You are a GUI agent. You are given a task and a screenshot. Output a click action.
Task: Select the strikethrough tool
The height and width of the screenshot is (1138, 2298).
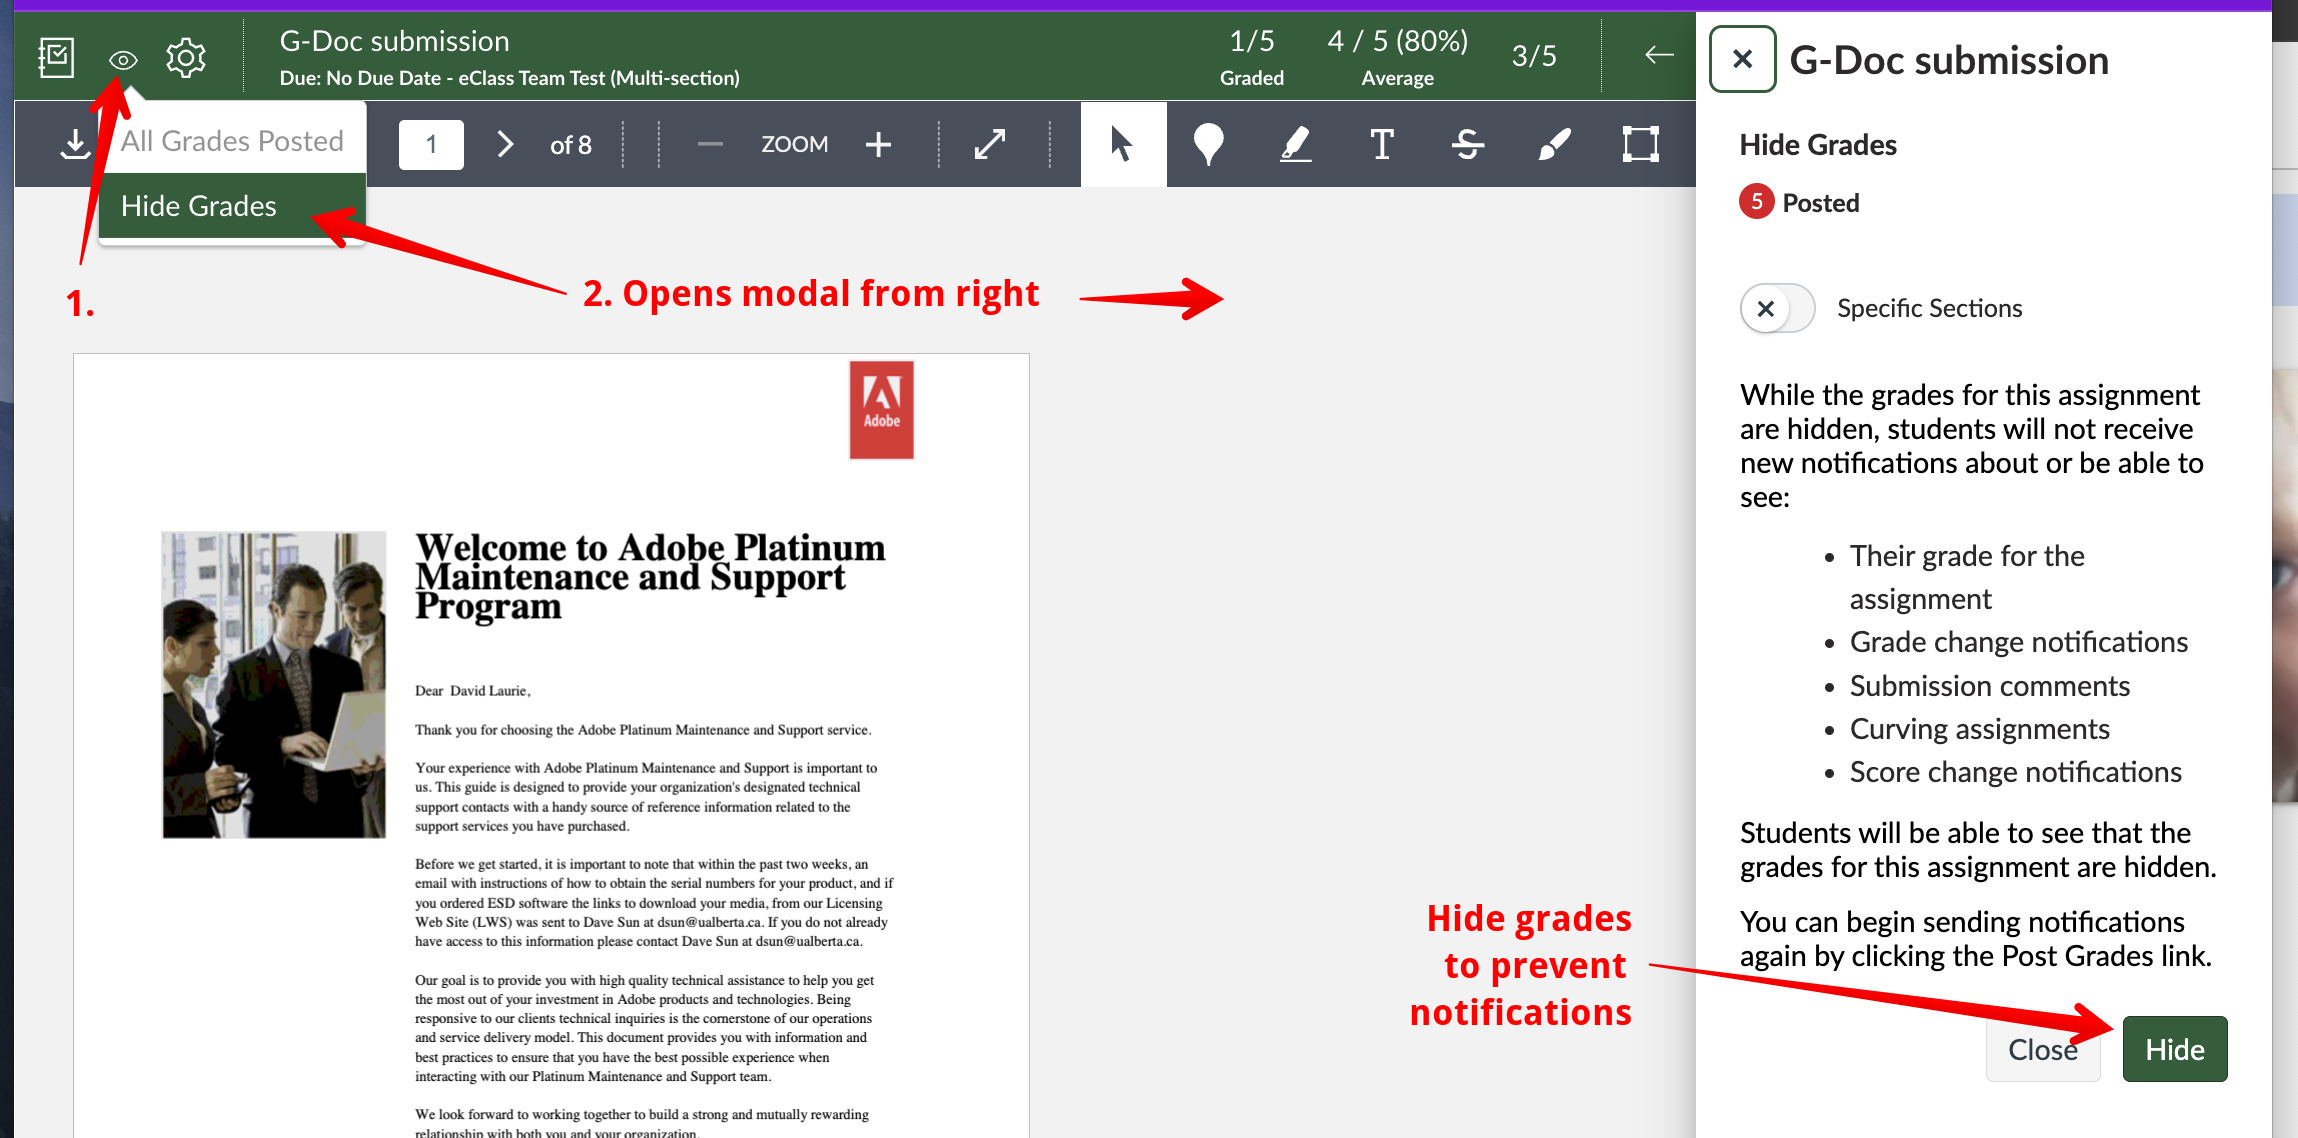click(x=1467, y=142)
